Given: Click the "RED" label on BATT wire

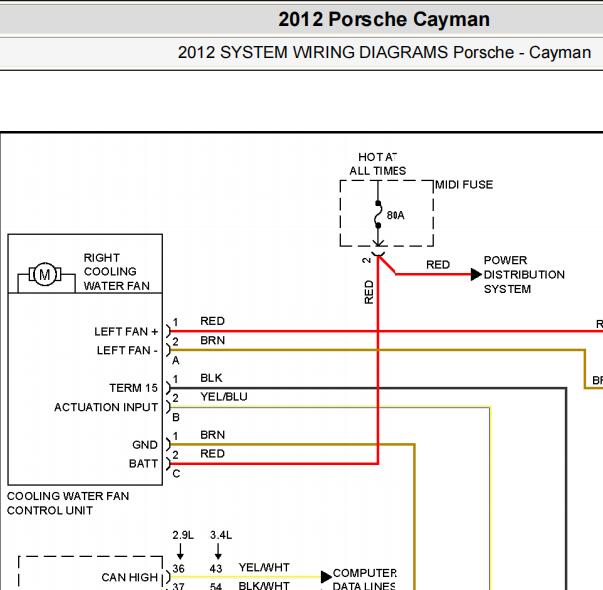Looking at the screenshot, I should point(212,453).
